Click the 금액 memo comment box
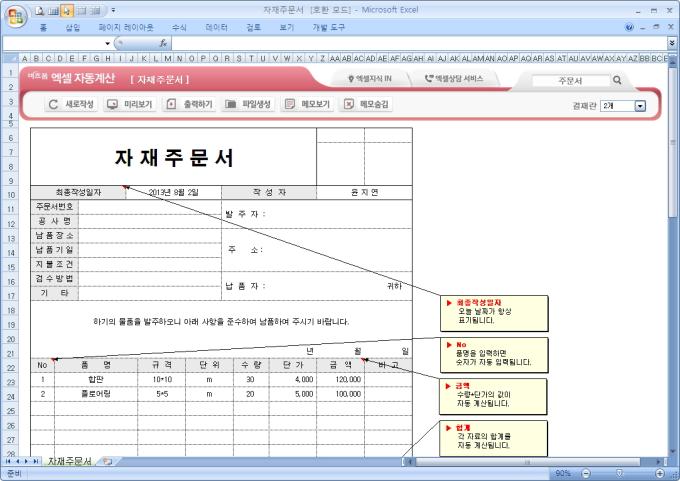 (493, 396)
